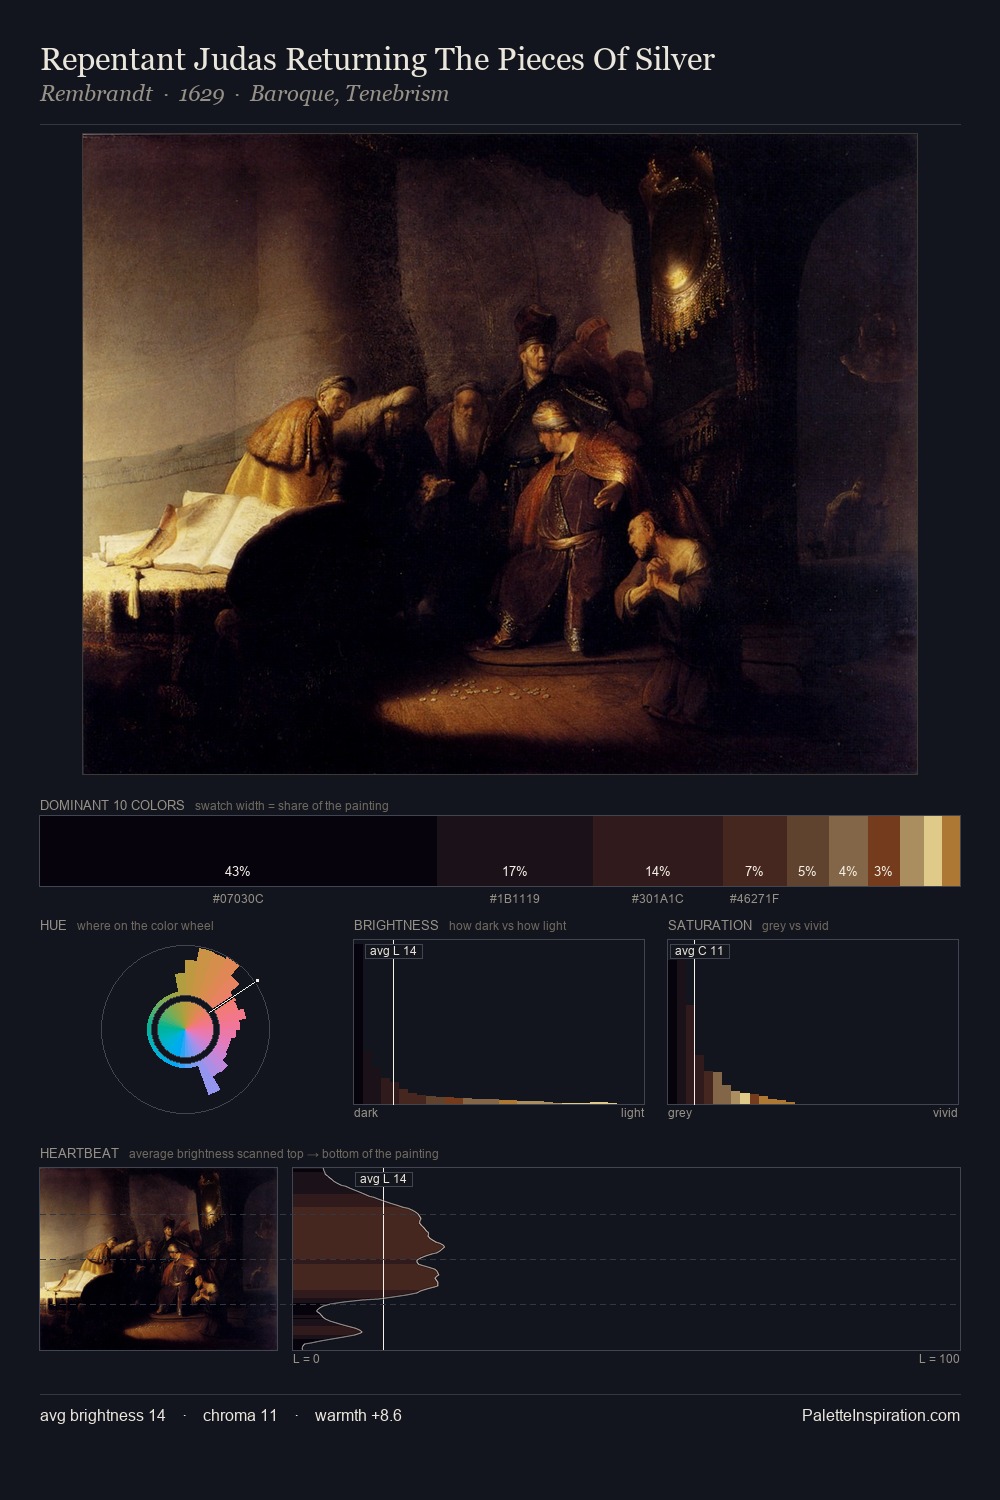Click the 'HUE' section label

click(53, 925)
